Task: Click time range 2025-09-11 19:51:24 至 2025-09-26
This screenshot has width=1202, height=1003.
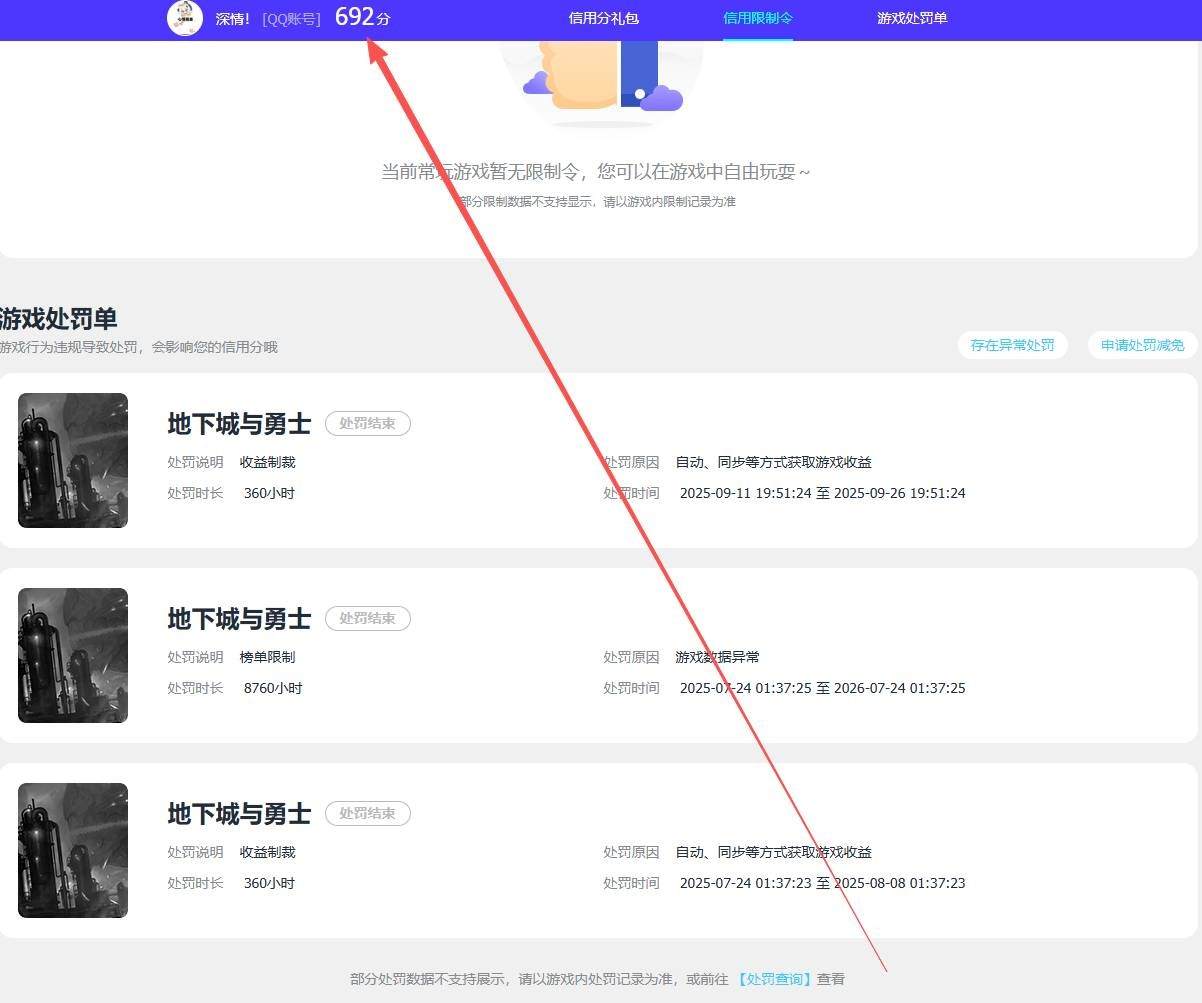Action: (x=823, y=493)
